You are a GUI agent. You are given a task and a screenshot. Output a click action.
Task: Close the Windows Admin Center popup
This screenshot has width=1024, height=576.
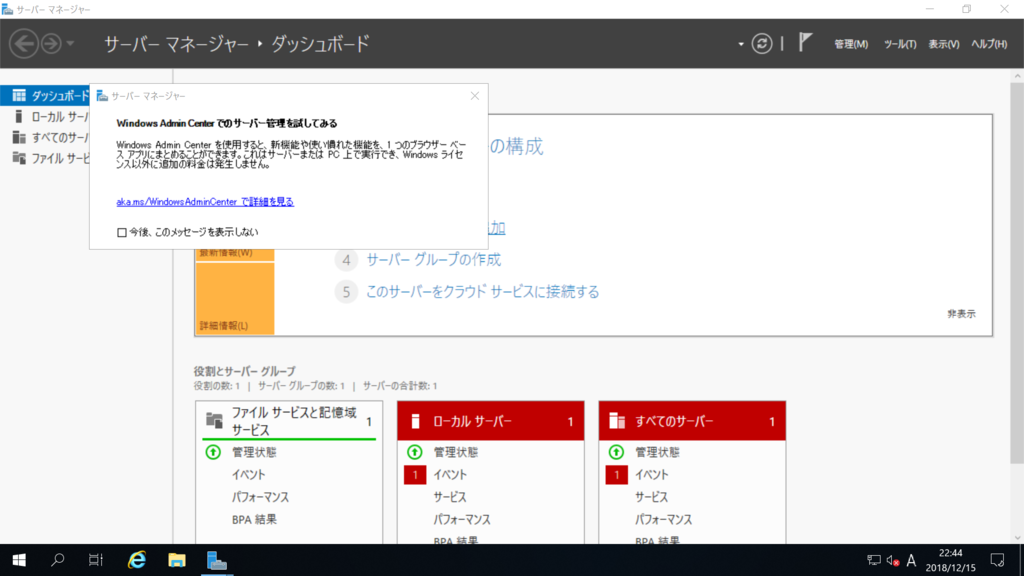tap(475, 96)
